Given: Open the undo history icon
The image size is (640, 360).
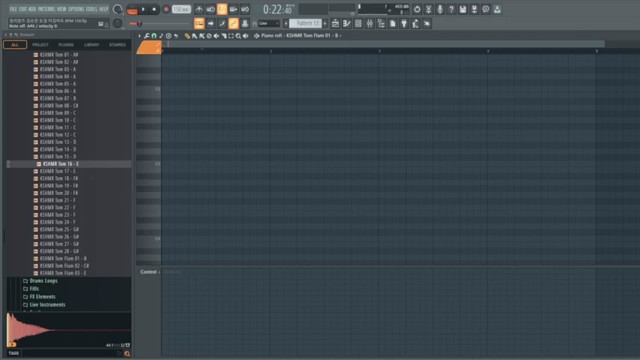Looking at the screenshot, I should 417,9.
